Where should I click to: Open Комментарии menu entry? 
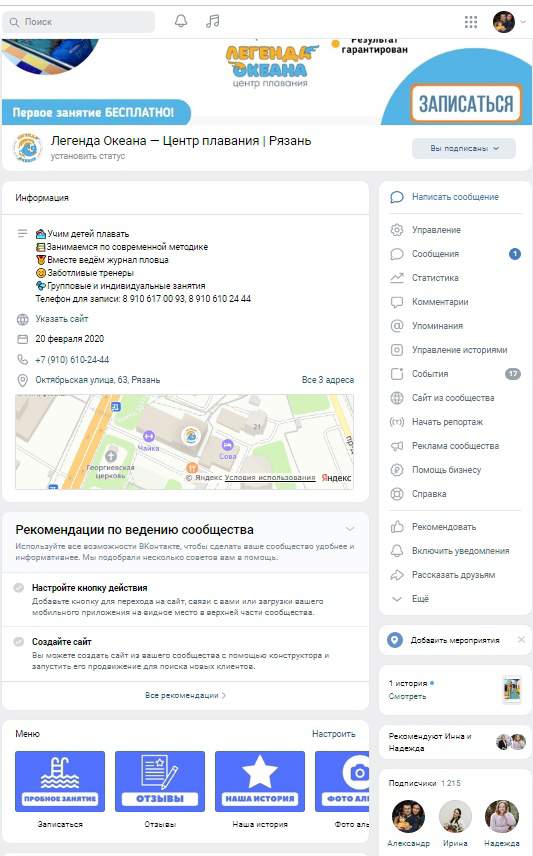[440, 302]
